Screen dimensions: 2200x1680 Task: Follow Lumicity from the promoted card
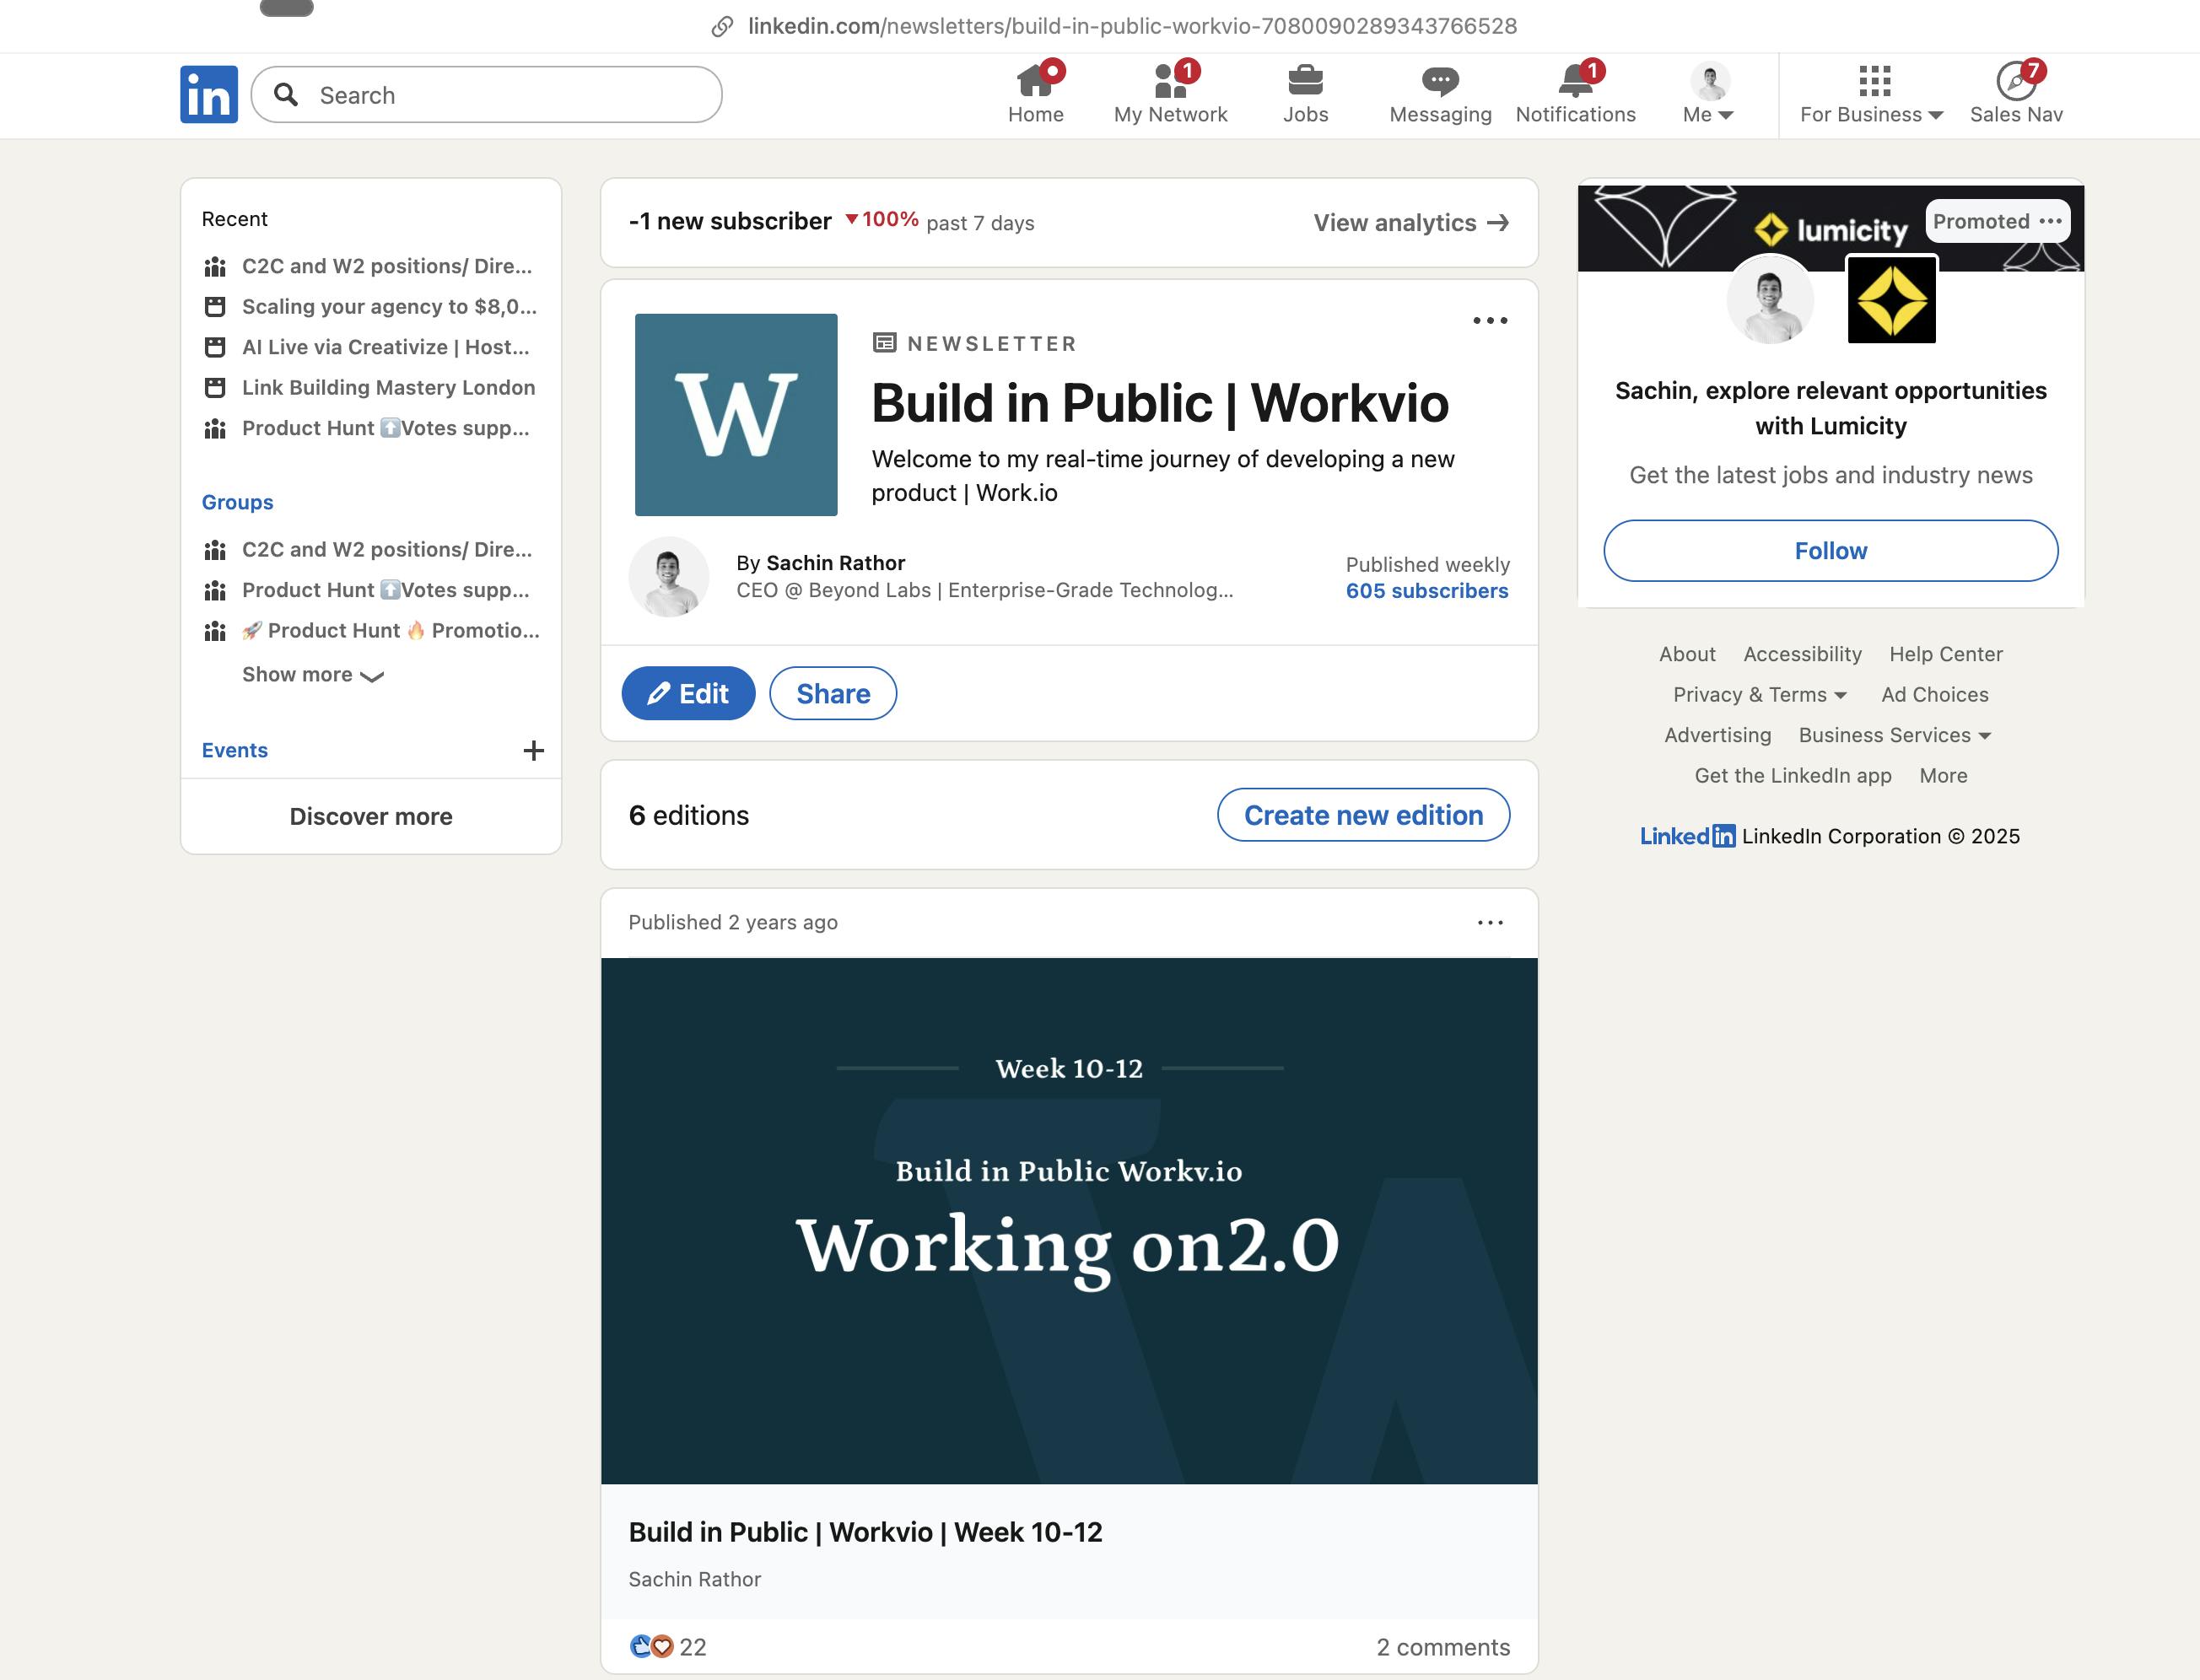(x=1830, y=550)
